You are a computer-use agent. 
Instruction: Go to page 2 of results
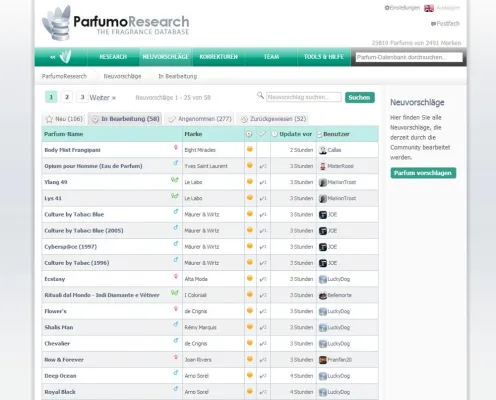coord(67,97)
